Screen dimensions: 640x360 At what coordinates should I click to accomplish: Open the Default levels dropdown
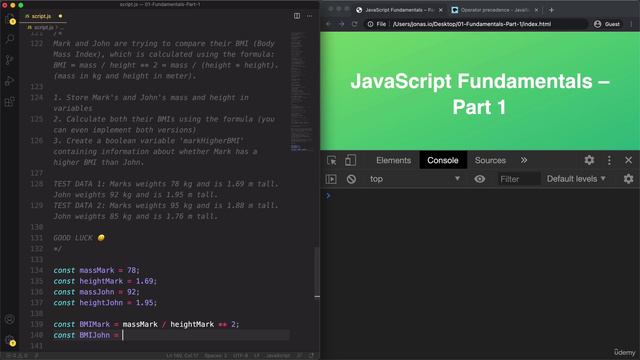(x=576, y=179)
